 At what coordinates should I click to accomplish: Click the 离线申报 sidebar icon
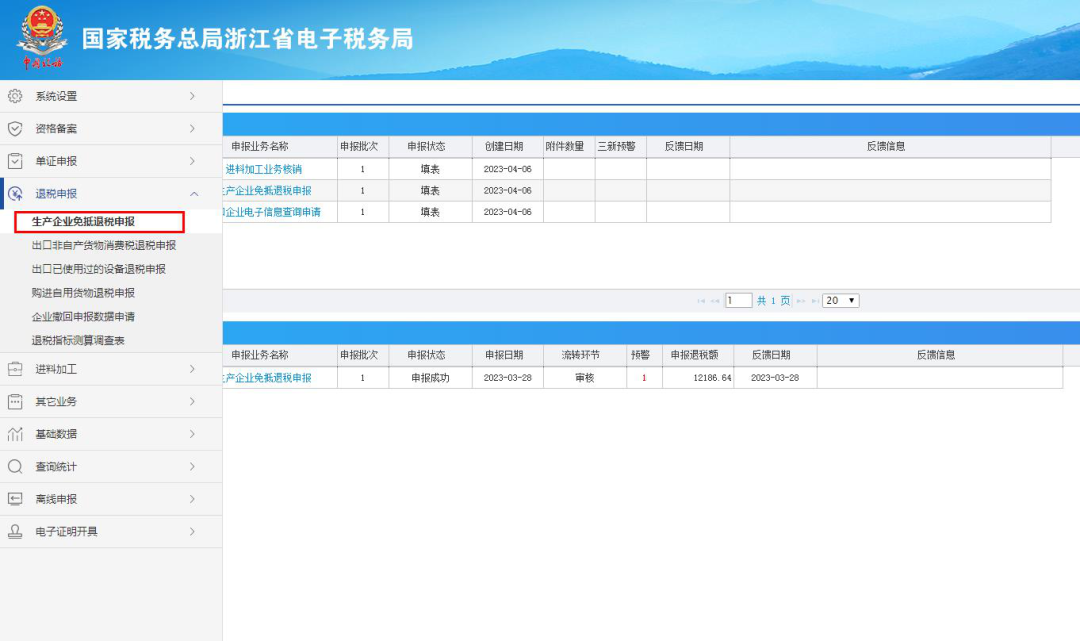(x=14, y=499)
